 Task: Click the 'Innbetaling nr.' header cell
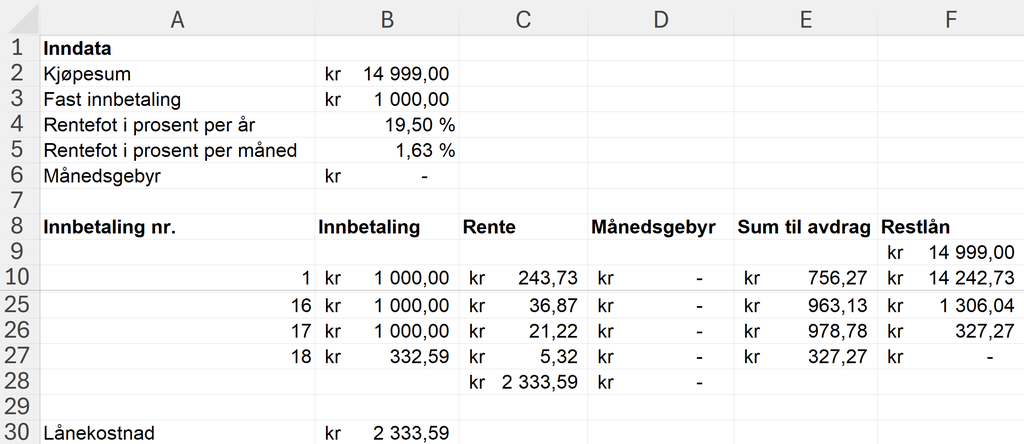coord(177,227)
